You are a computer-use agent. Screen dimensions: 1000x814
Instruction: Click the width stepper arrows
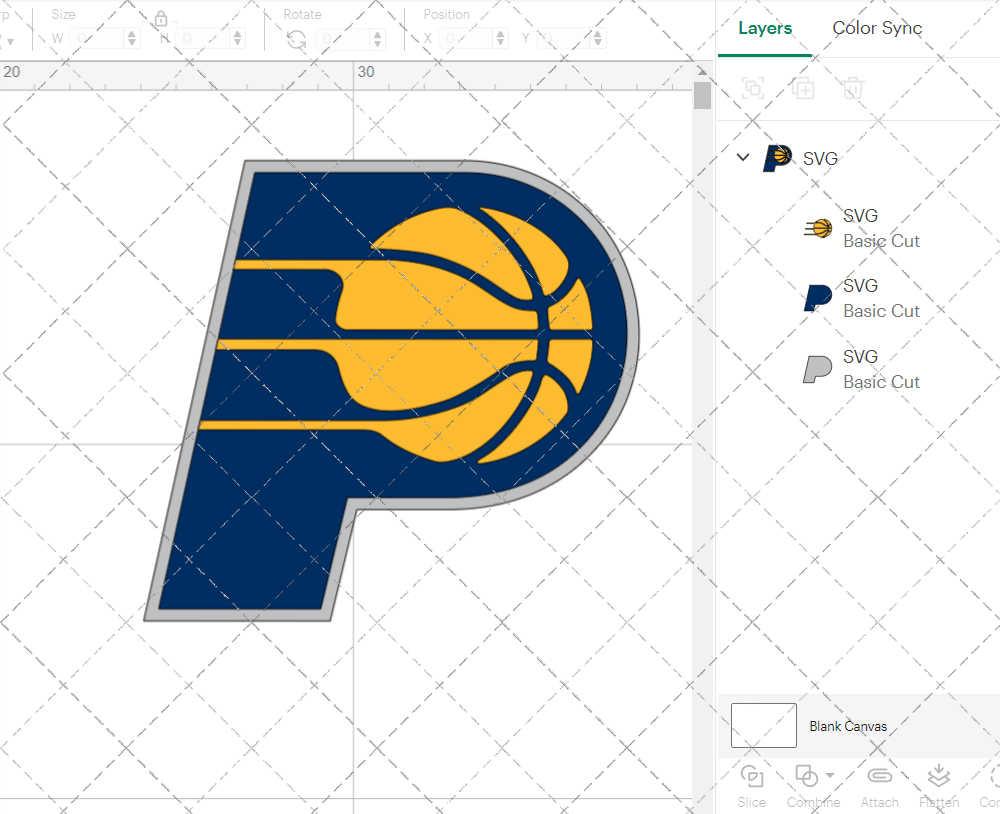[132, 38]
